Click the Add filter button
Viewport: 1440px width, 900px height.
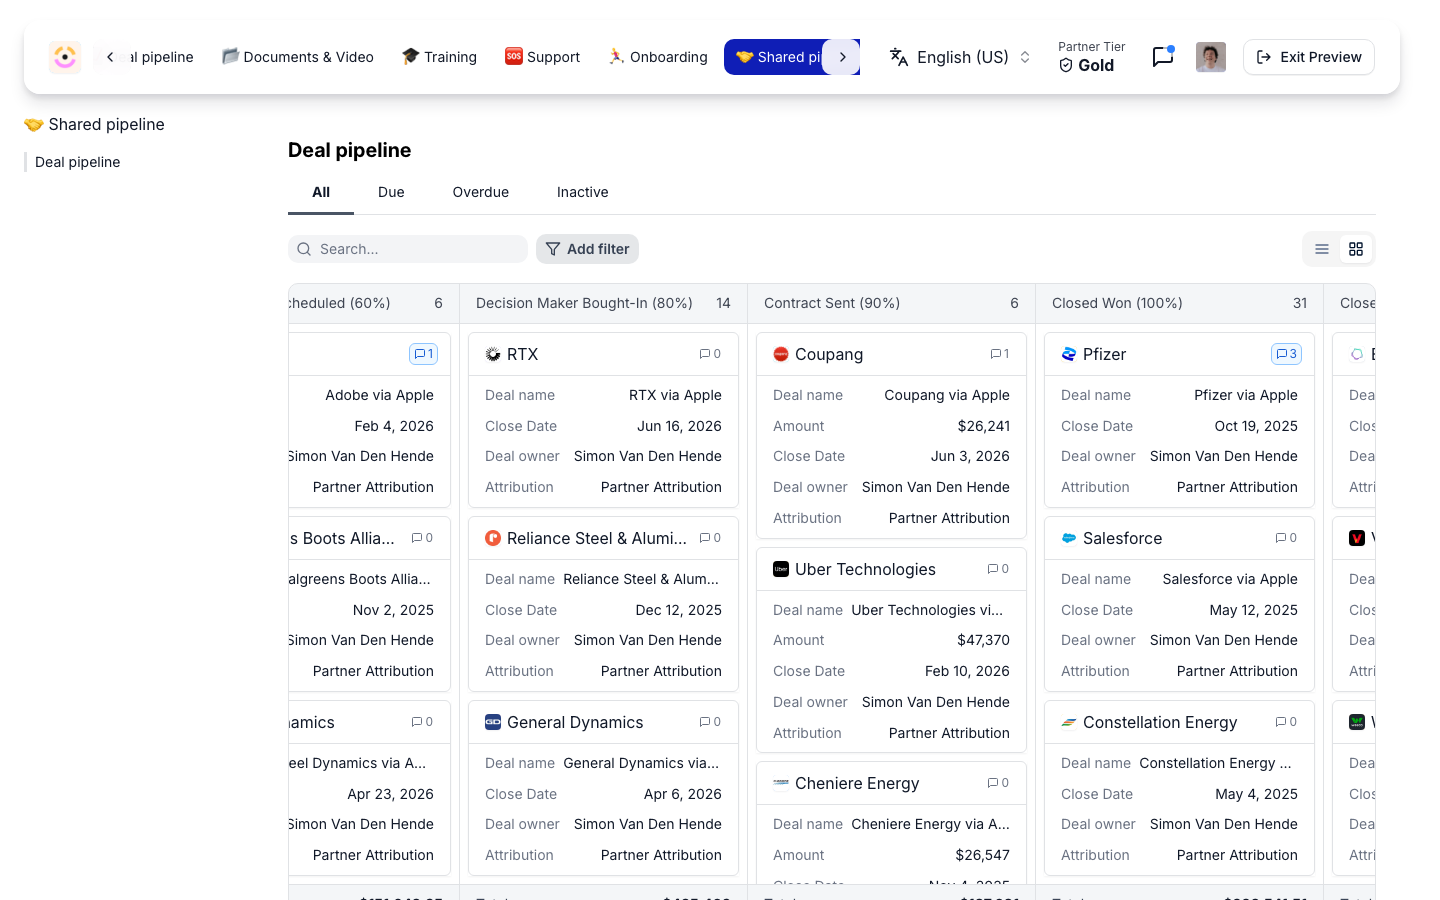(587, 249)
